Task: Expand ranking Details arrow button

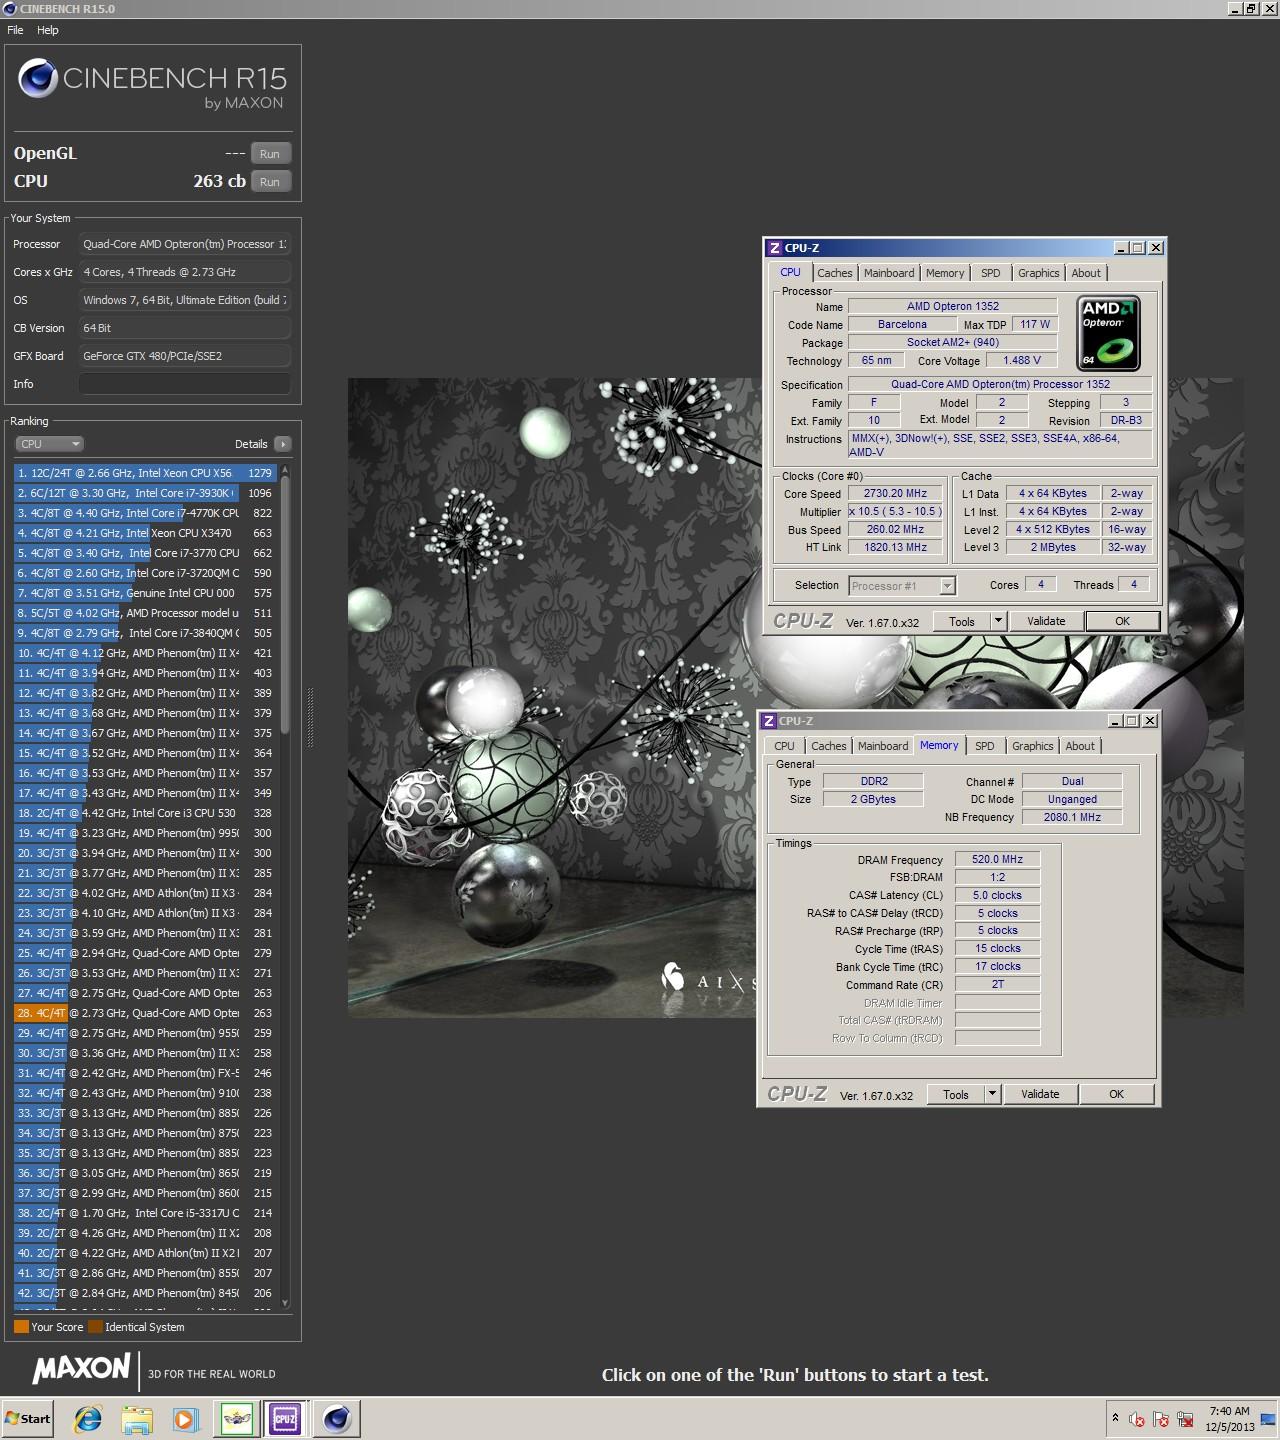Action: tap(282, 444)
